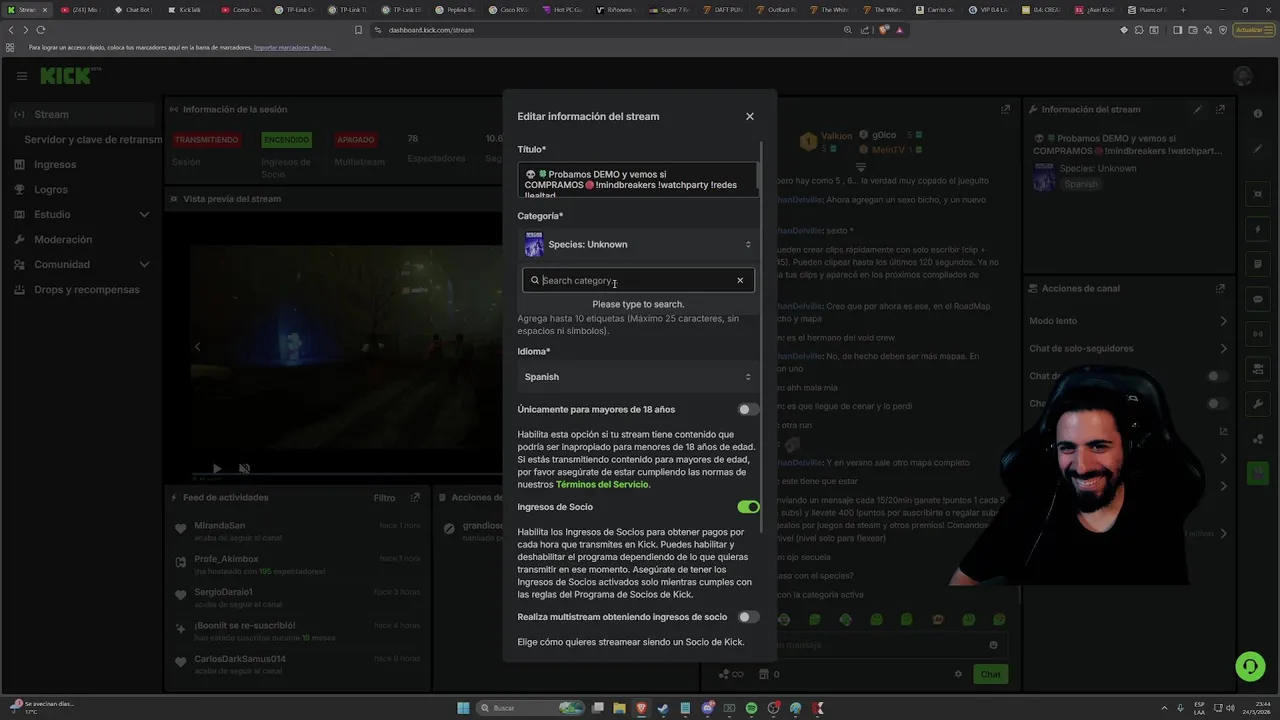Open OBS Studio from the taskbar
Screen dimensions: 1280x720
773,708
